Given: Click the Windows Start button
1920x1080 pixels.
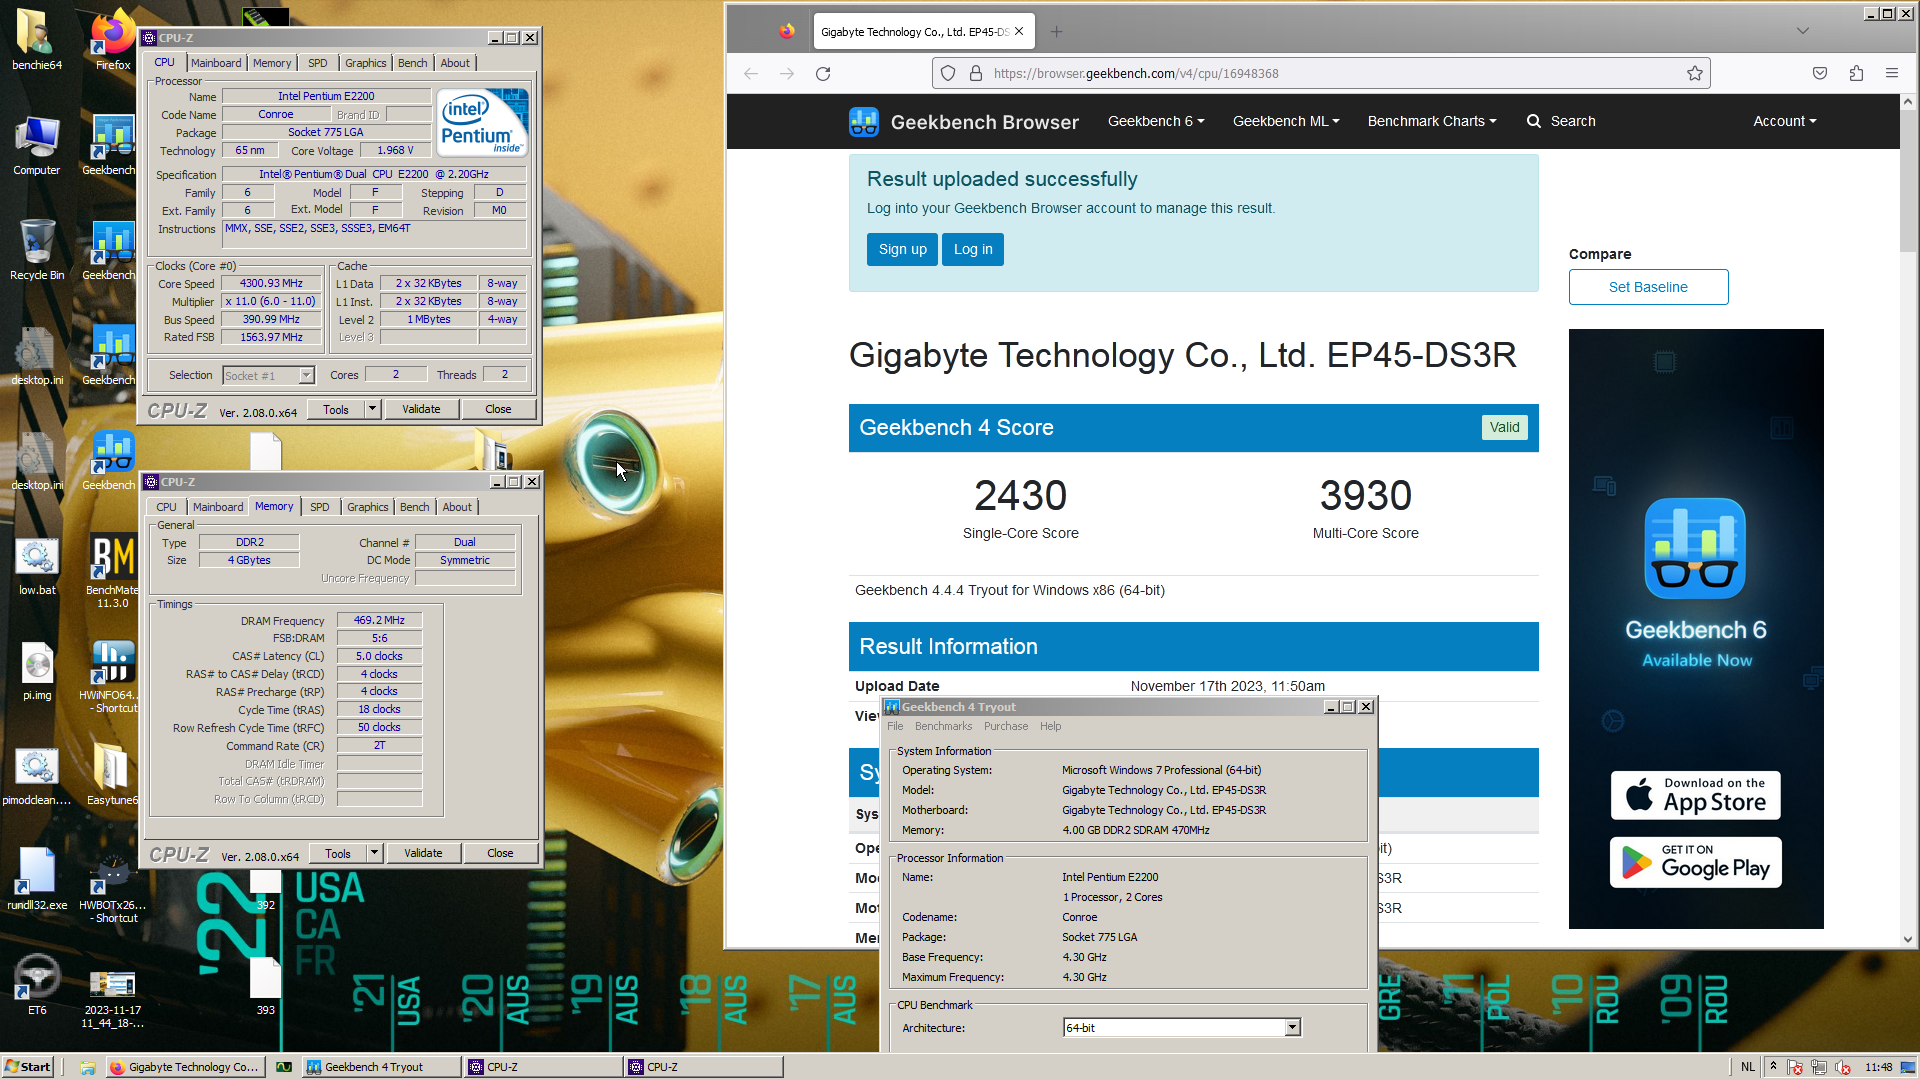Looking at the screenshot, I should click(27, 1067).
